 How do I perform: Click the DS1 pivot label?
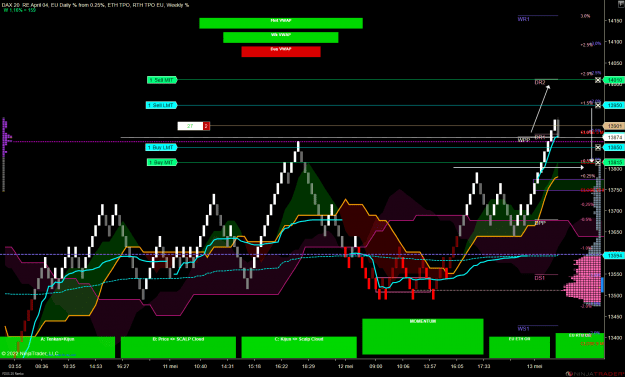tap(539, 278)
